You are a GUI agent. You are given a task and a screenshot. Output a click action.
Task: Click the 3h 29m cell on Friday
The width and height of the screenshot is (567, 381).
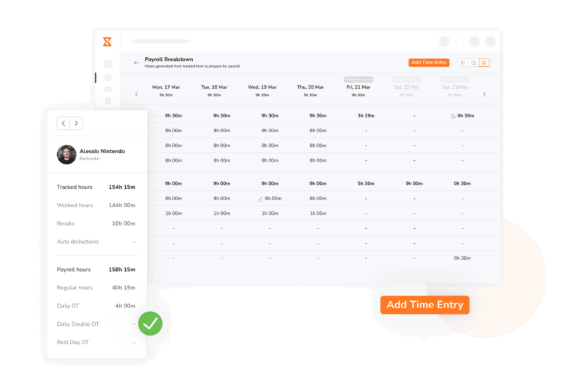tap(366, 116)
